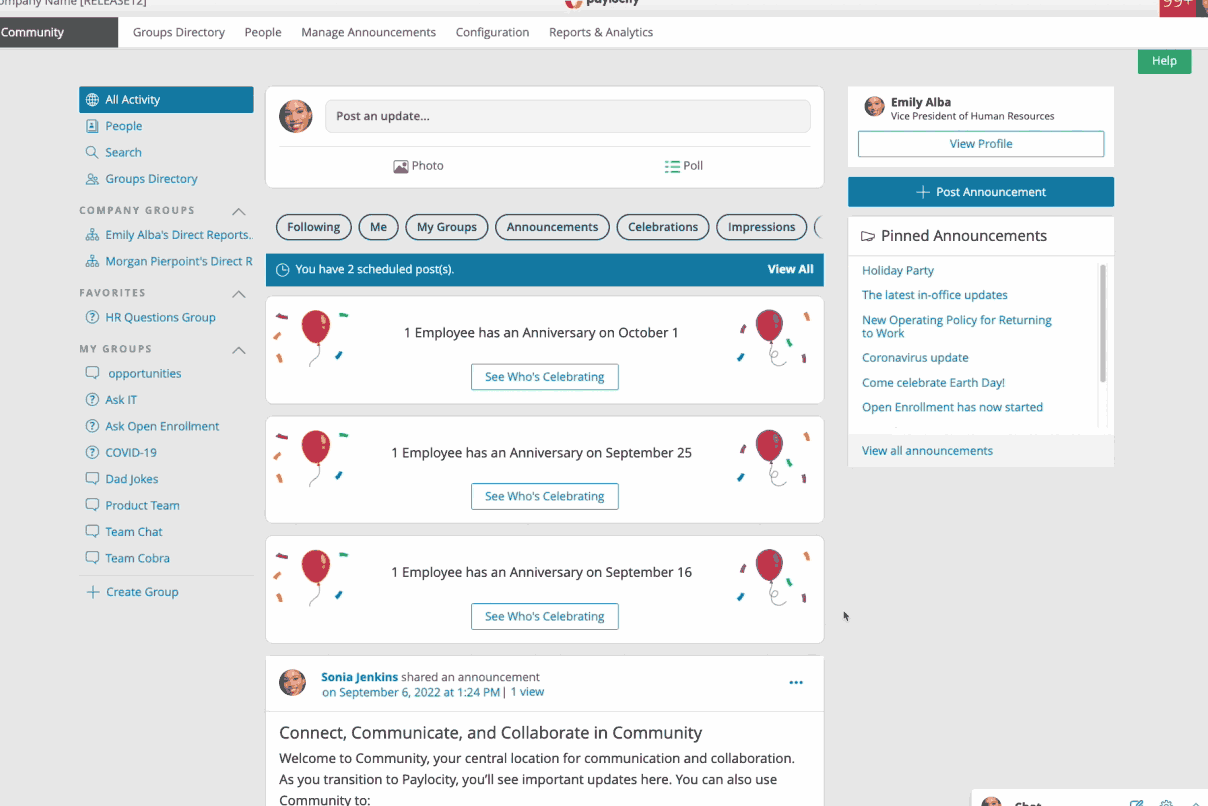Screen dimensions: 1208x806
Task: Open Come celebrate Earth Day! announcement
Action: point(933,383)
